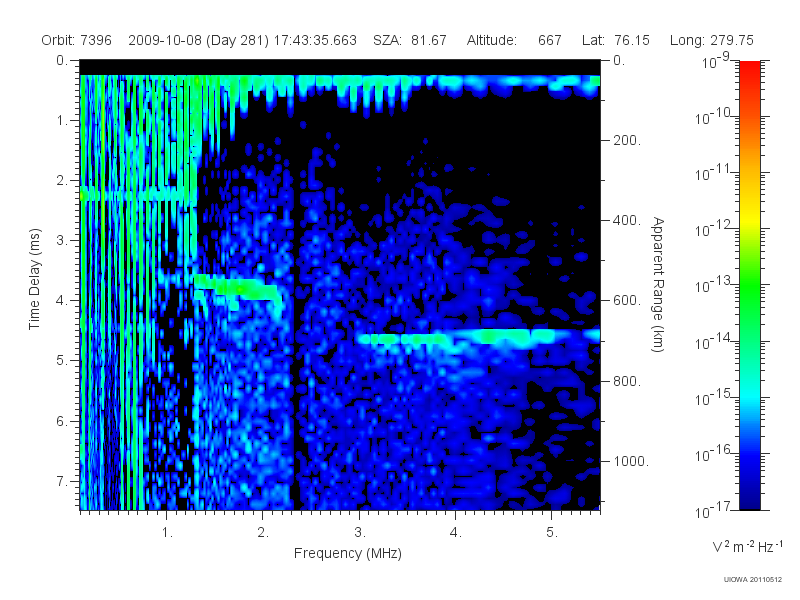Click the 'Altitude:' label
The width and height of the screenshot is (800, 600).
tap(492, 40)
